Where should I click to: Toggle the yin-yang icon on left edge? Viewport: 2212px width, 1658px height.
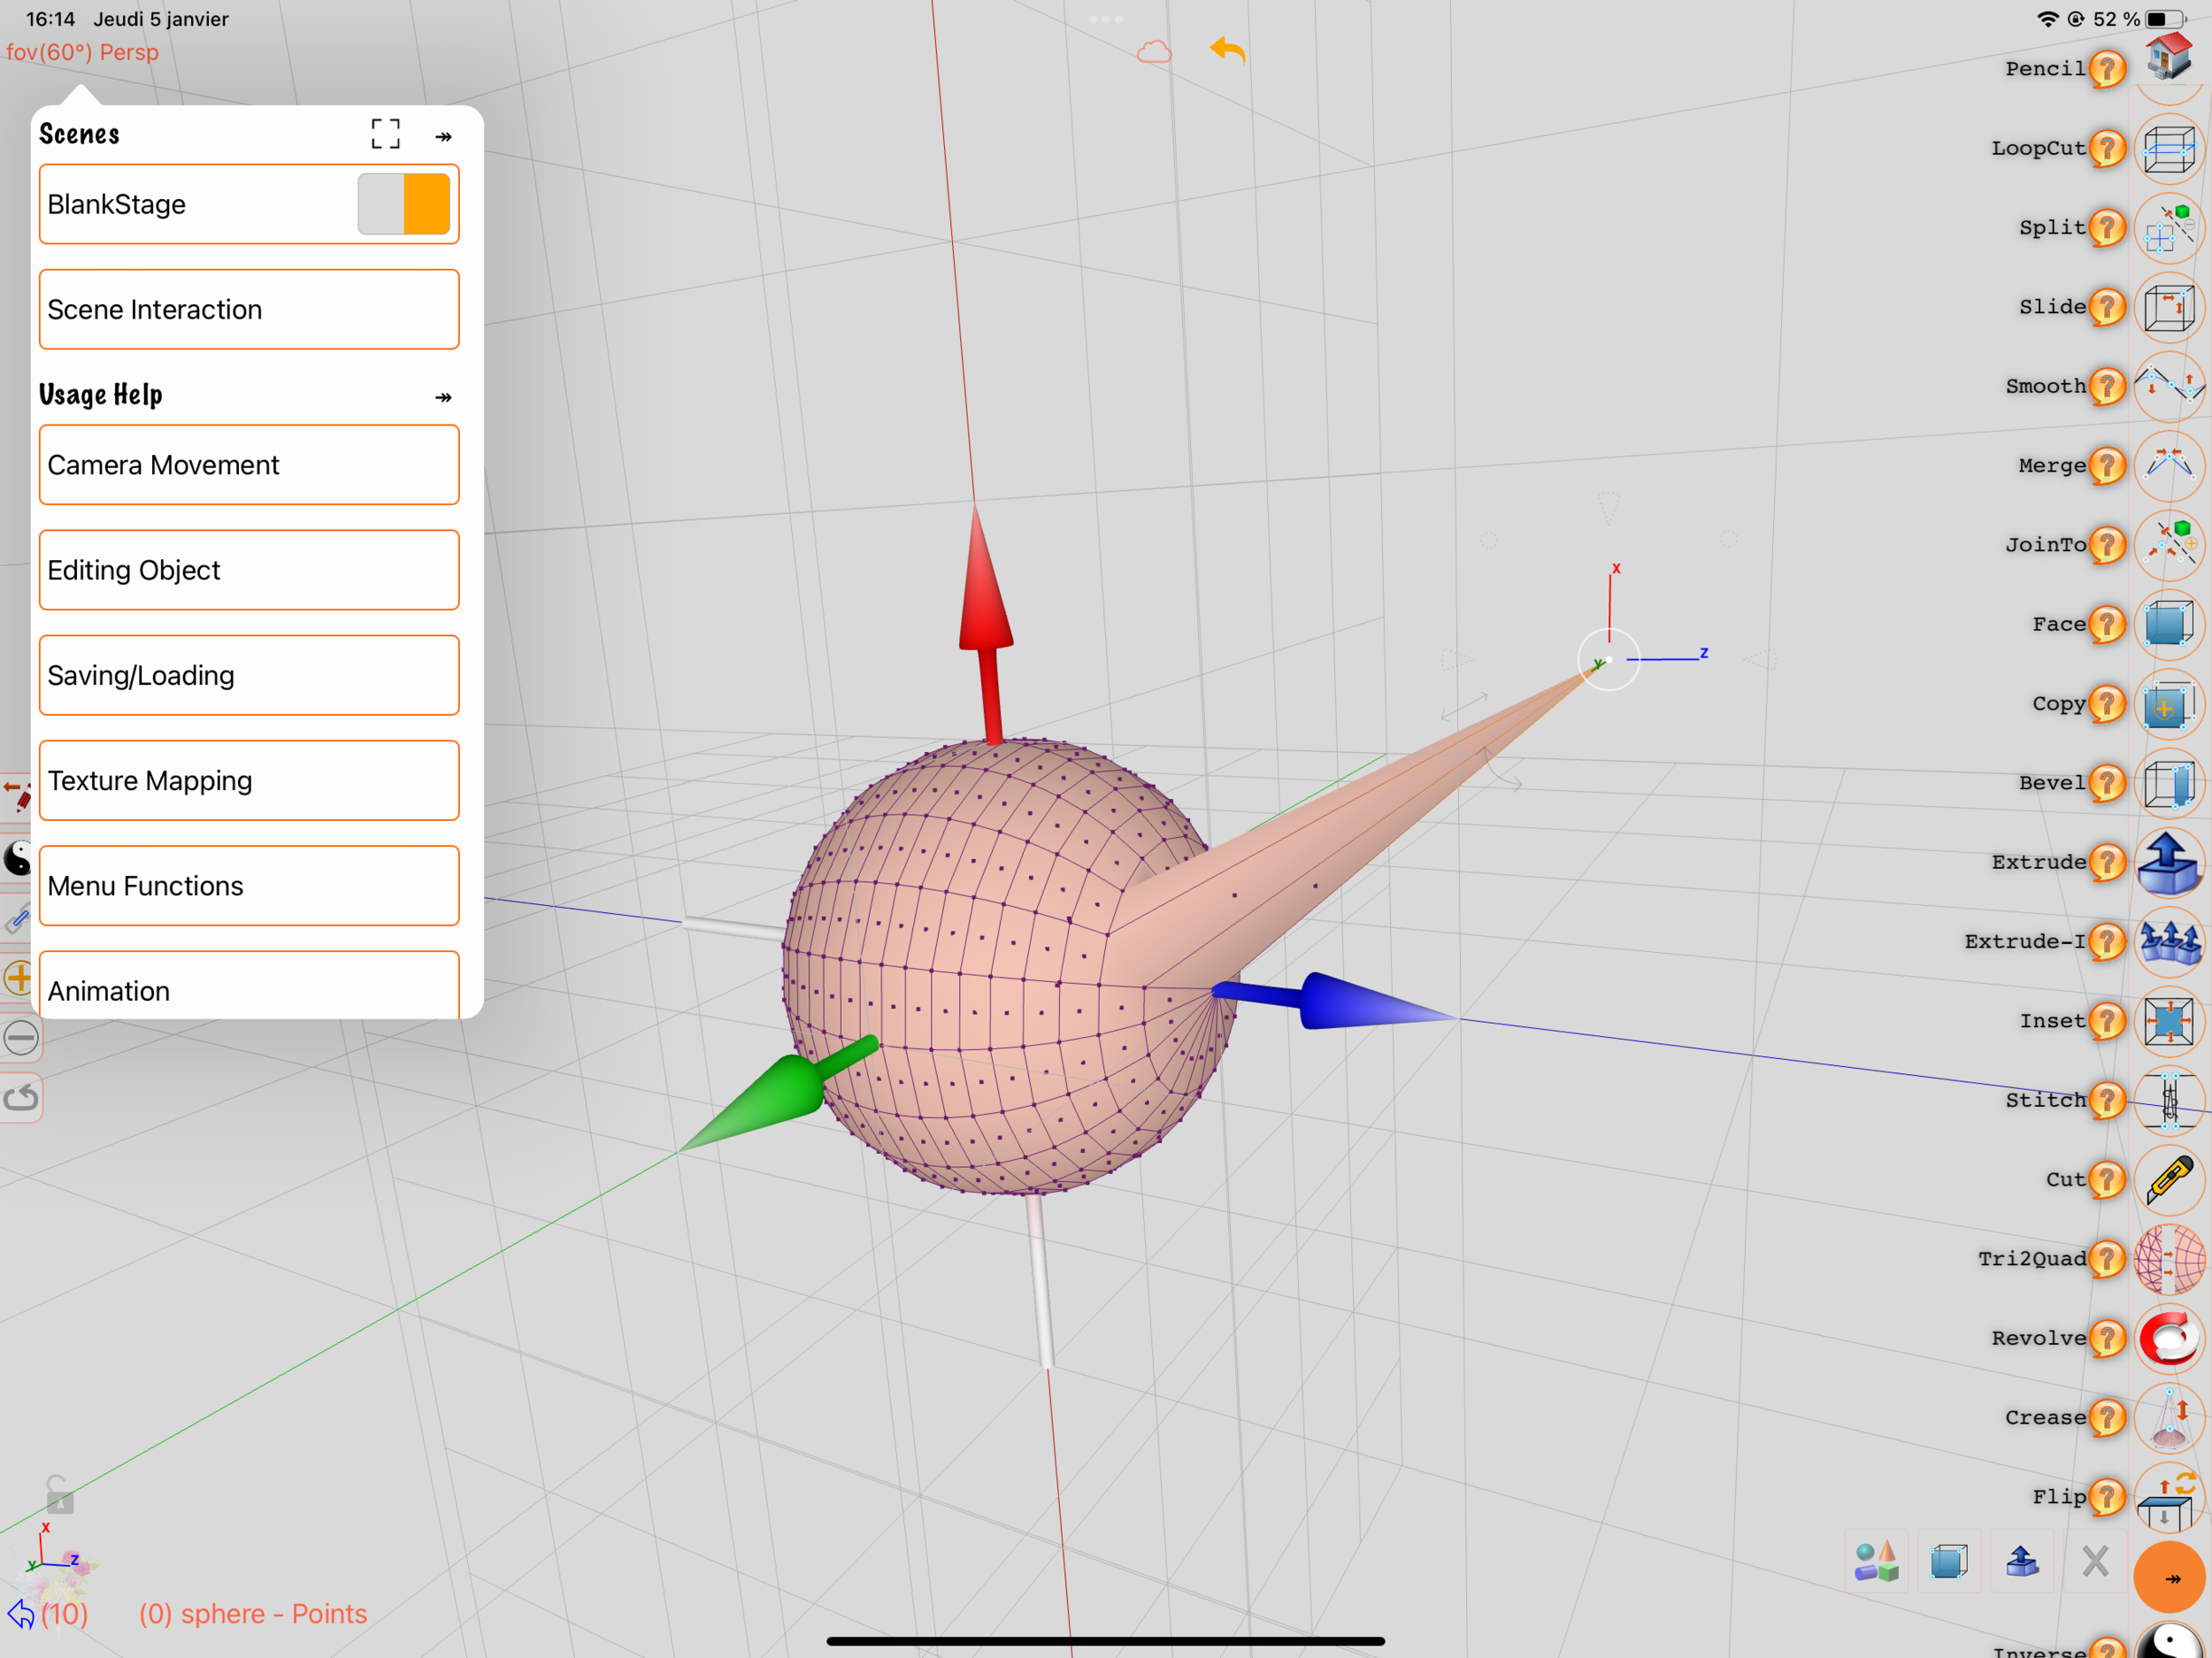[17, 858]
